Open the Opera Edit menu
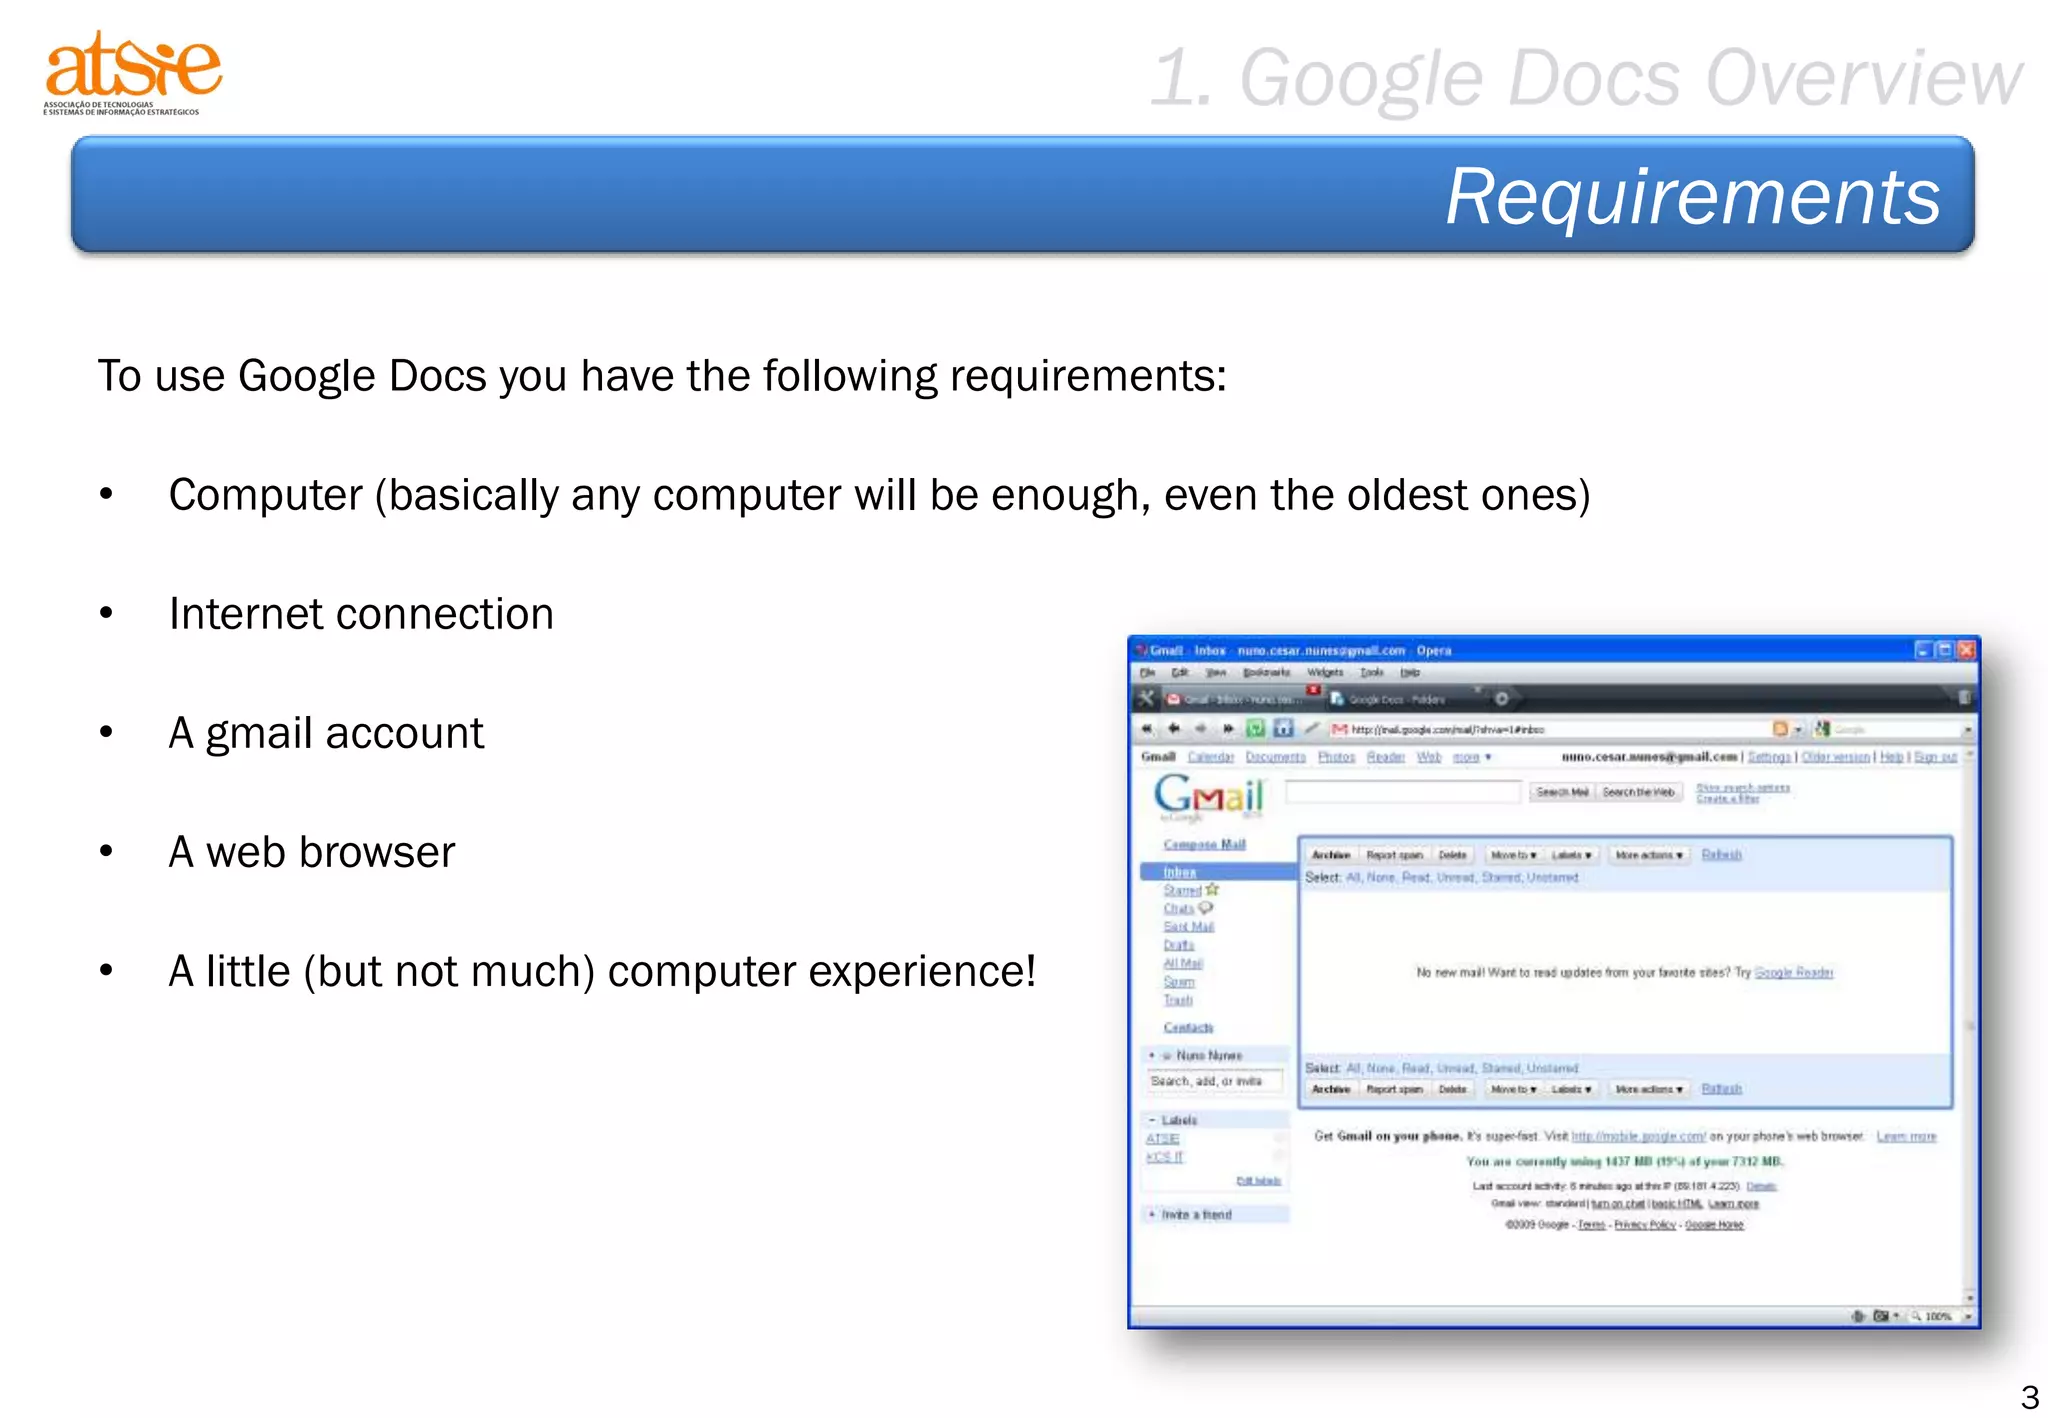Viewport: 2048px width, 1418px height. [1180, 673]
